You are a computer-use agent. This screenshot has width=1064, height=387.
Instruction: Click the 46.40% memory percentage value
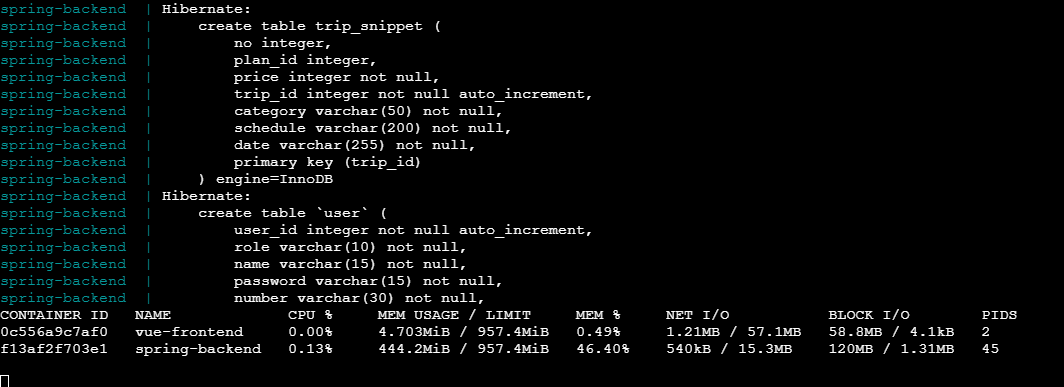tap(602, 349)
